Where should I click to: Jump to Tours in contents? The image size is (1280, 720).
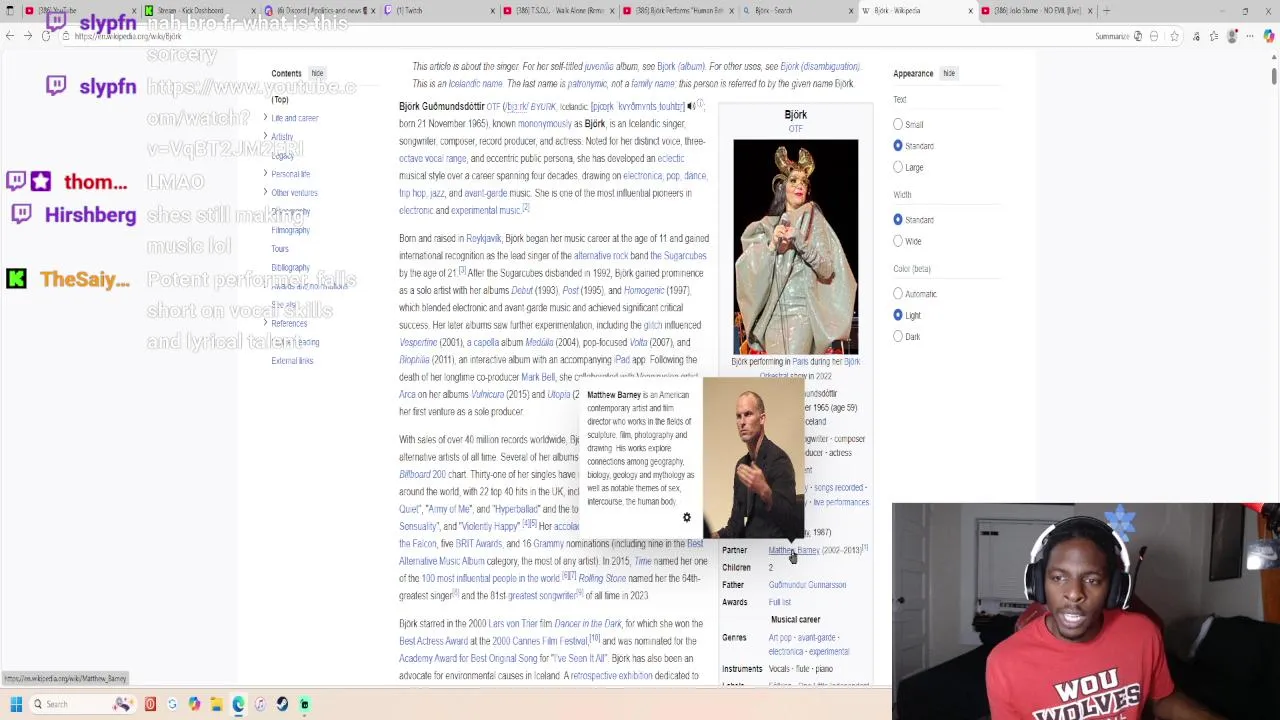pos(280,249)
